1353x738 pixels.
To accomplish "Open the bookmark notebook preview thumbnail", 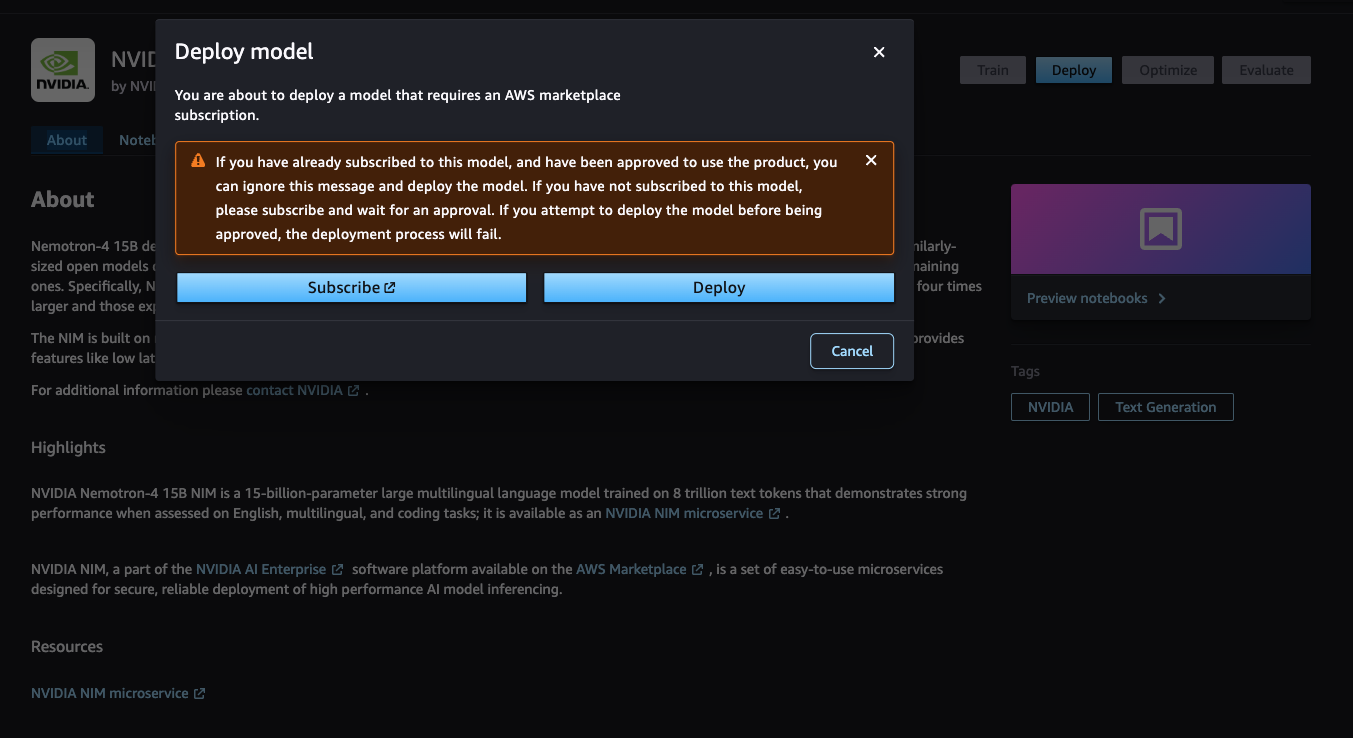I will coord(1160,229).
